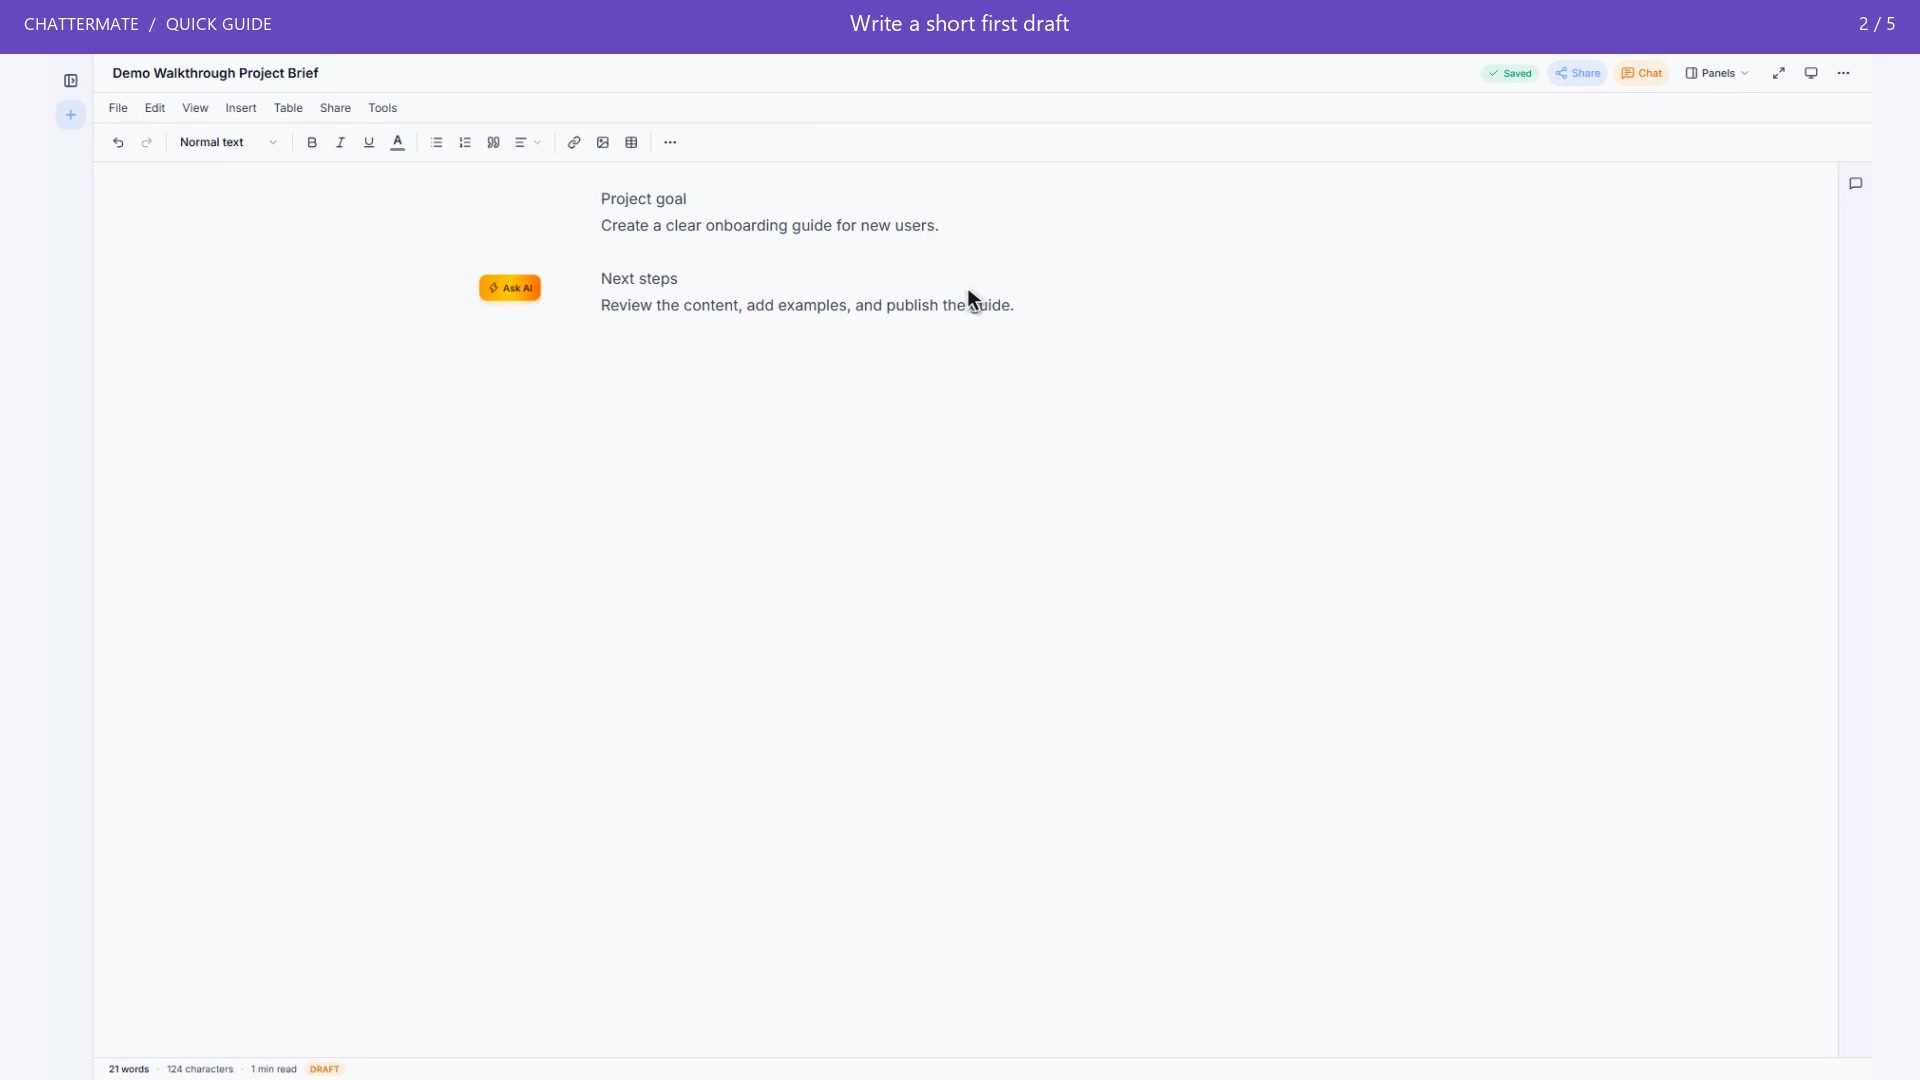Open the Edit menu
The image size is (1920, 1080).
click(x=155, y=108)
